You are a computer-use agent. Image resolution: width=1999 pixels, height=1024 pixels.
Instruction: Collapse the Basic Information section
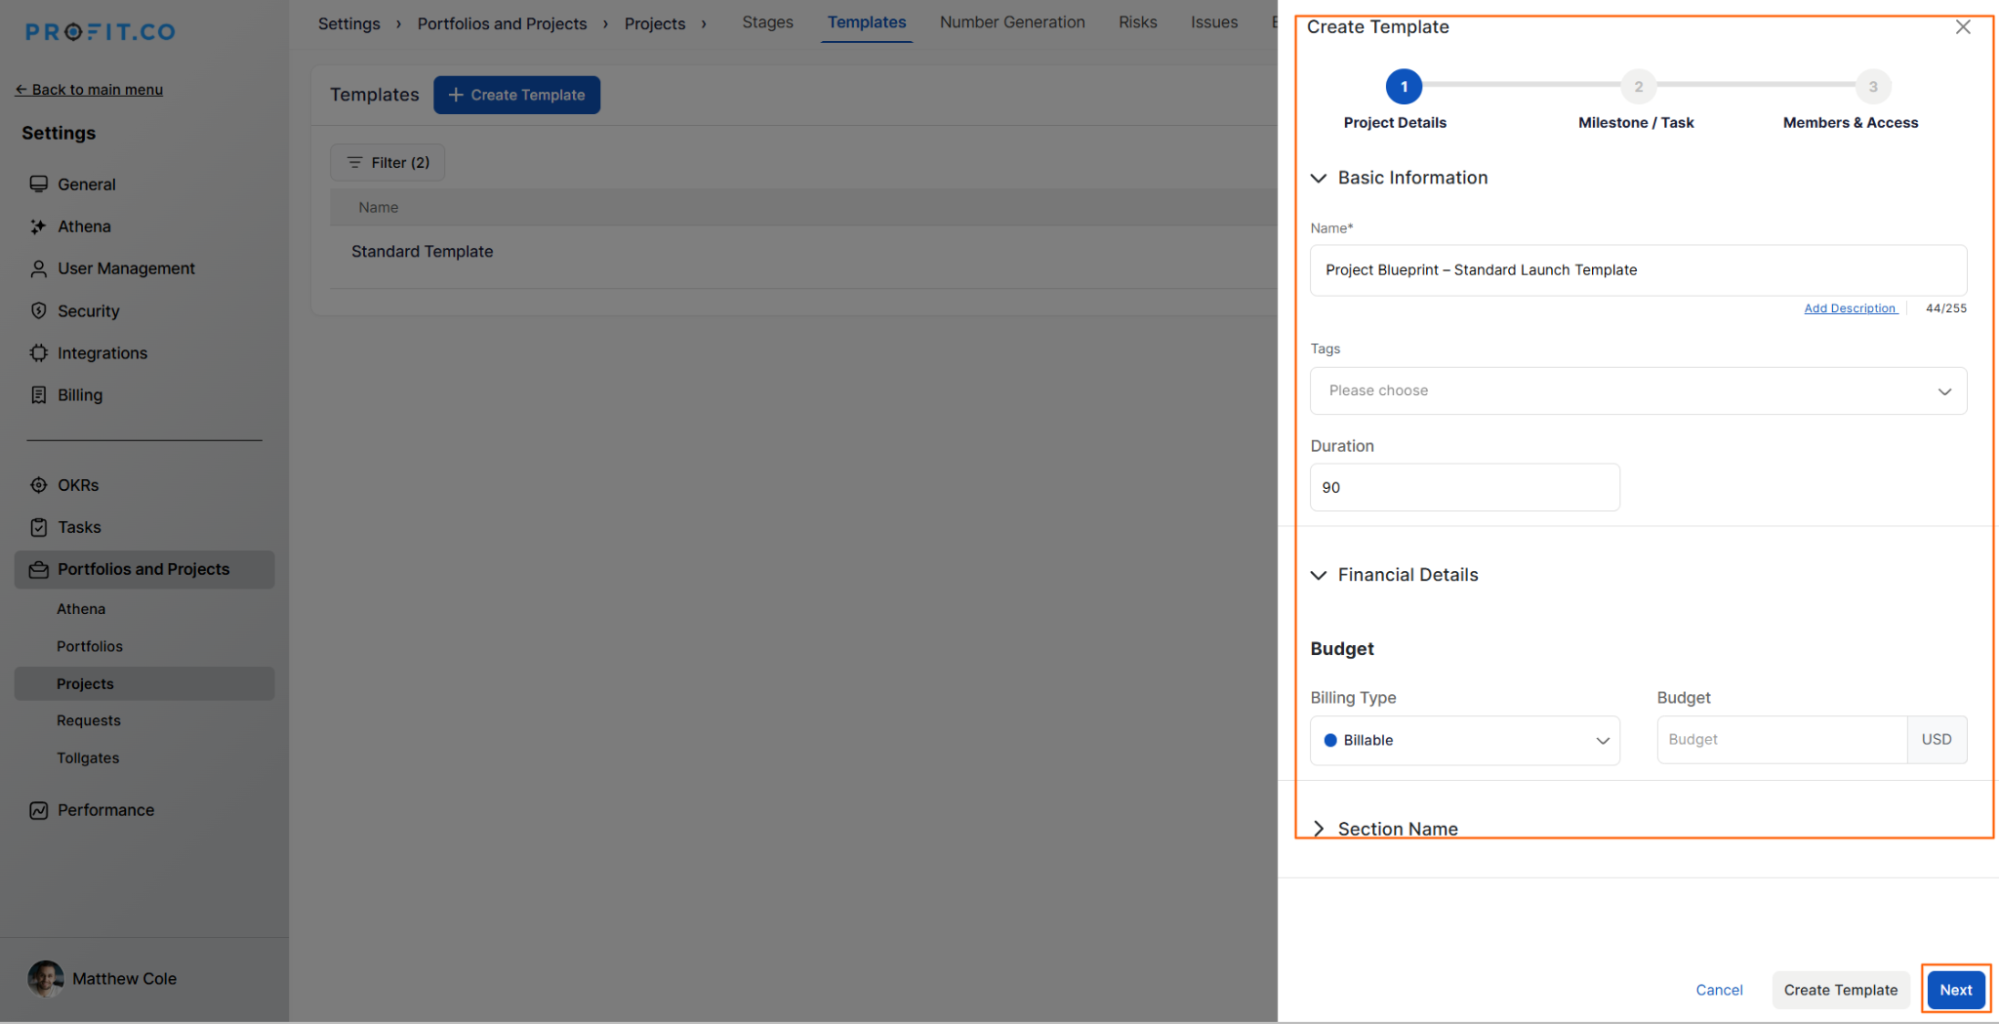1318,178
